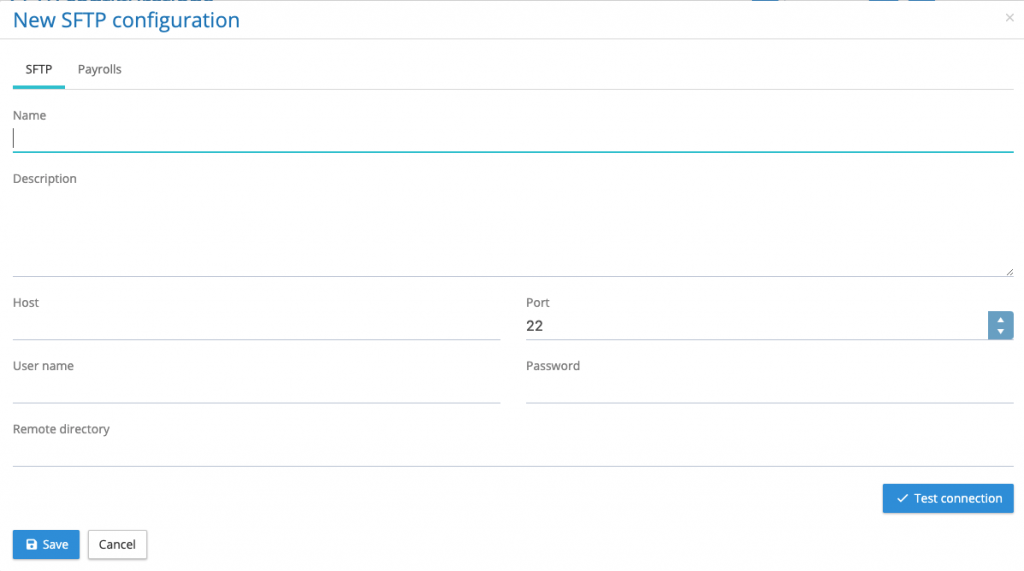
Task: Click the checkmark icon on Test connection
Action: tap(902, 499)
